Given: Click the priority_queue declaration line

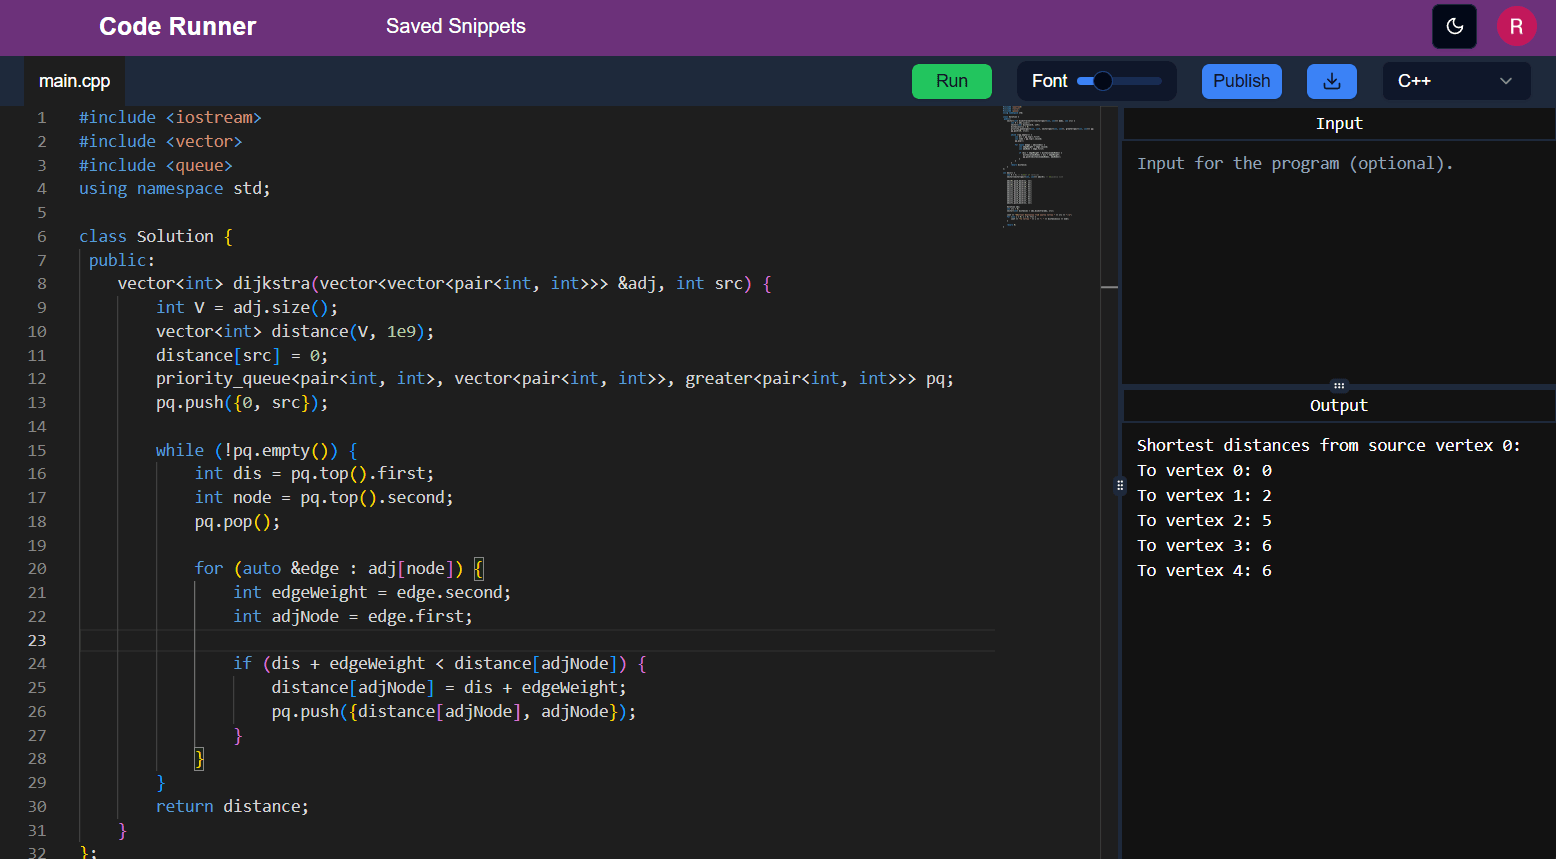Looking at the screenshot, I should click(555, 378).
